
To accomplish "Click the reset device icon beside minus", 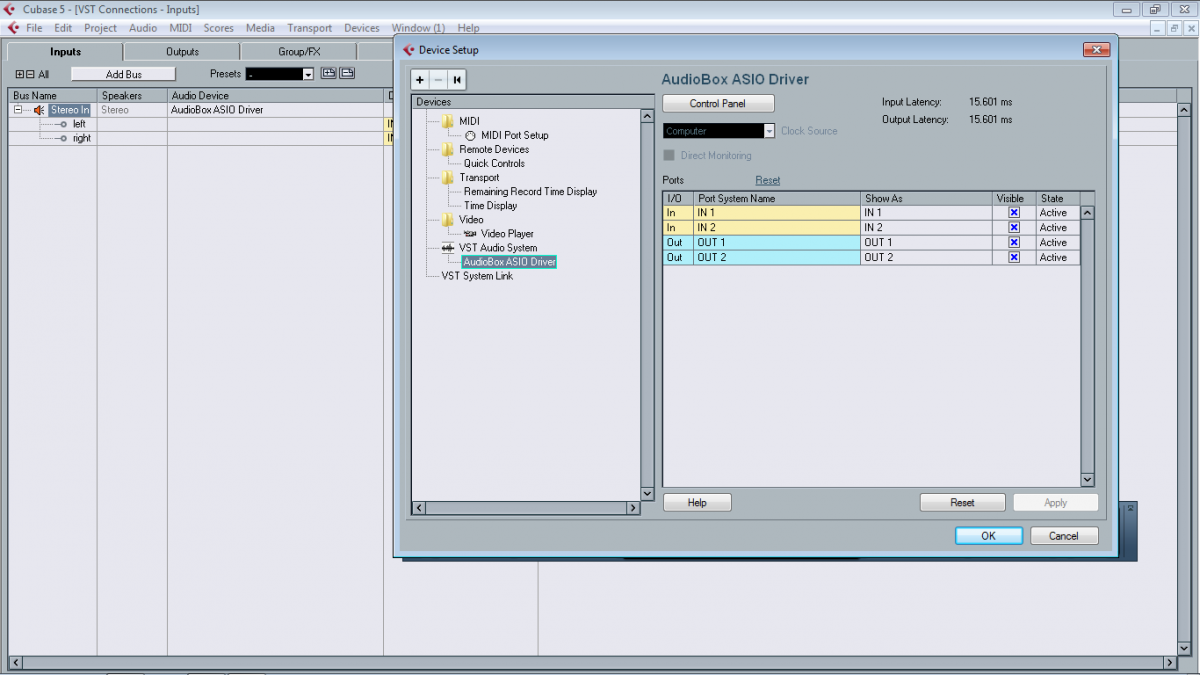I will click(457, 80).
